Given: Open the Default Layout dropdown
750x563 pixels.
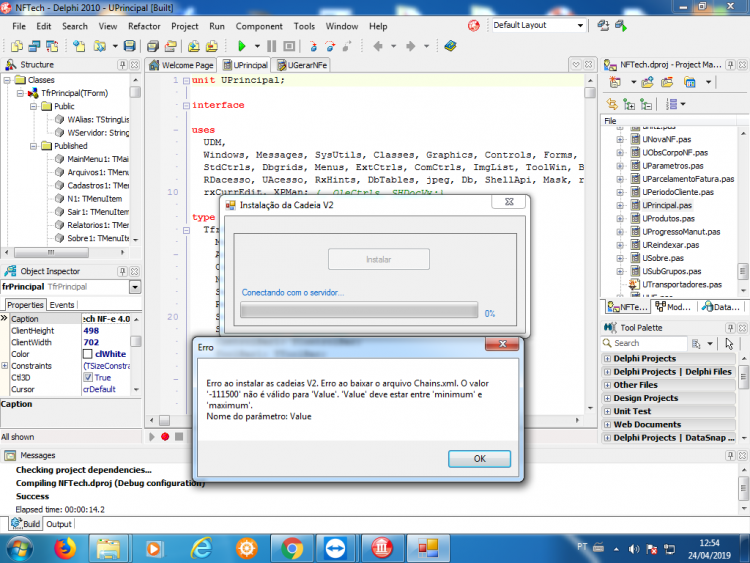Looking at the screenshot, I should [x=580, y=25].
